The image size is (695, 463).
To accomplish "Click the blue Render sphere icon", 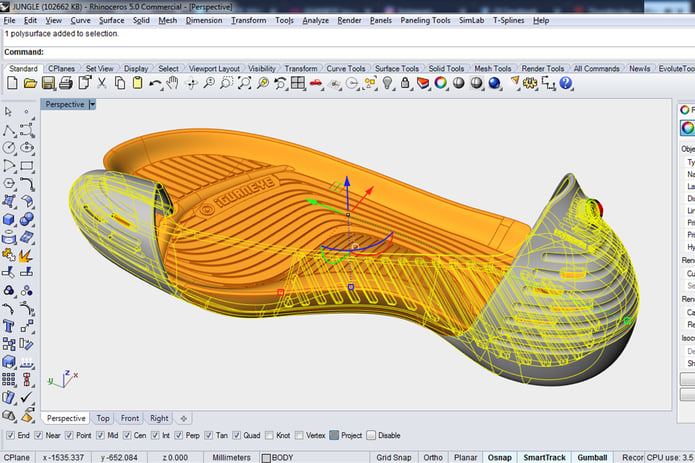I will coord(494,83).
